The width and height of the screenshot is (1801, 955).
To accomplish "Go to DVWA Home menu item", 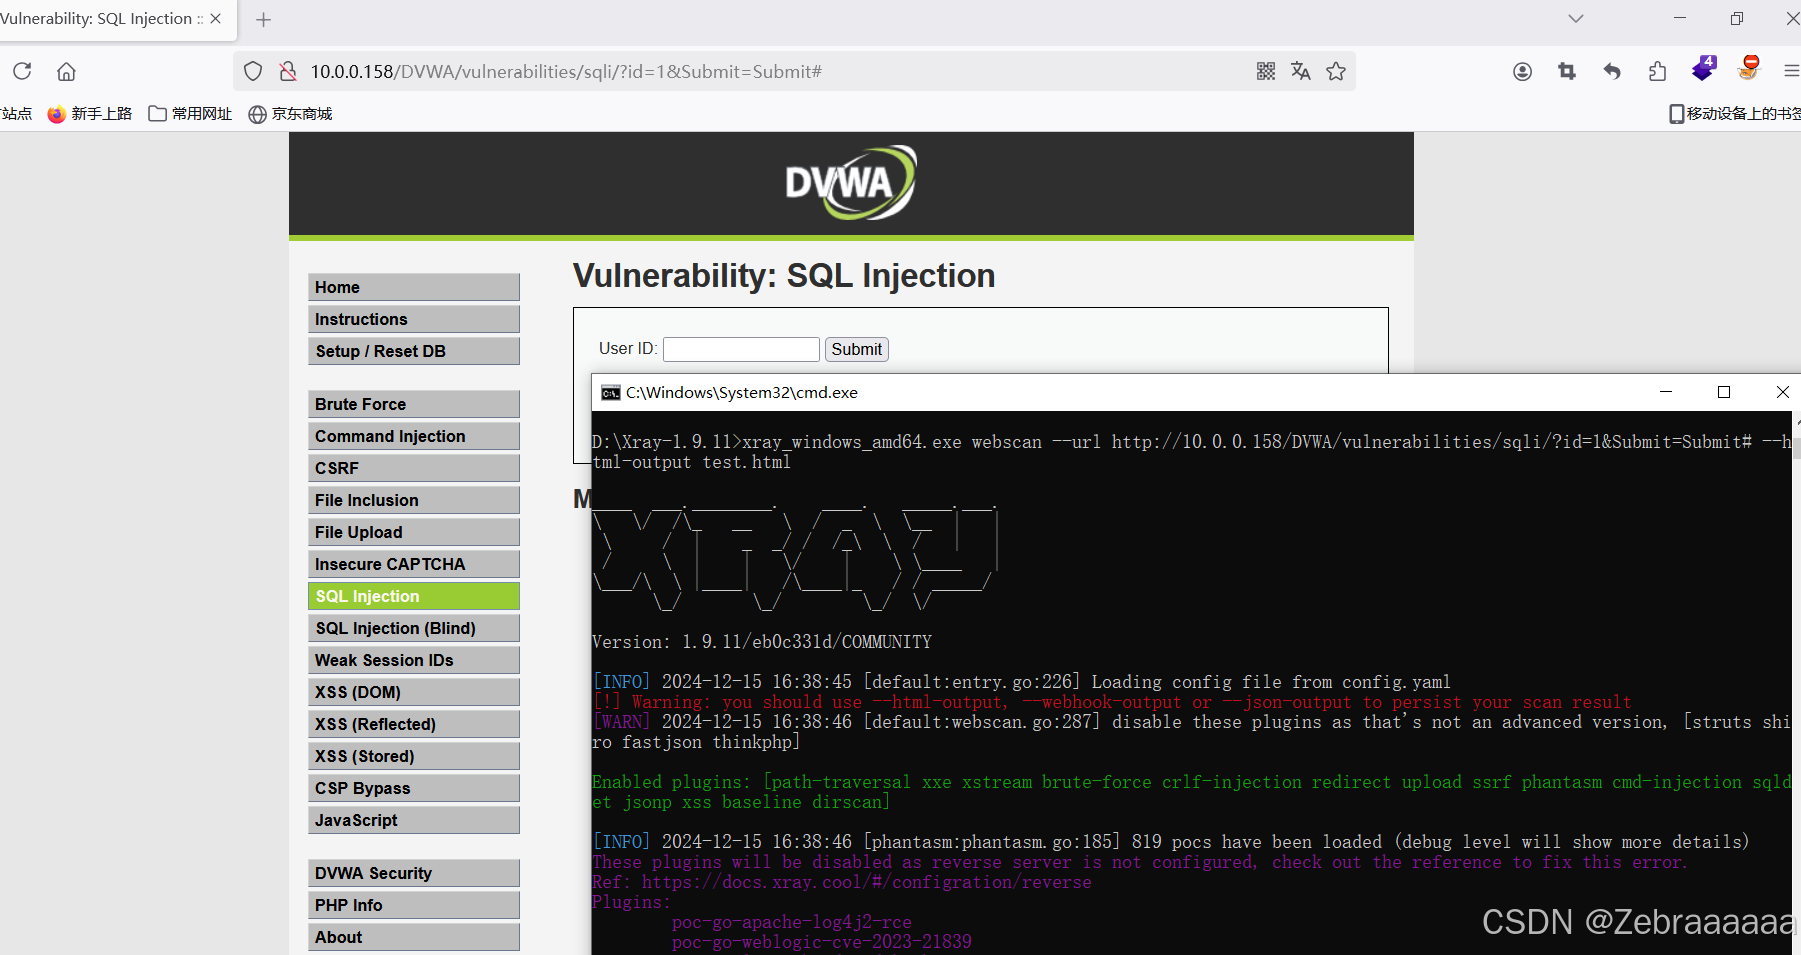I will 414,287.
